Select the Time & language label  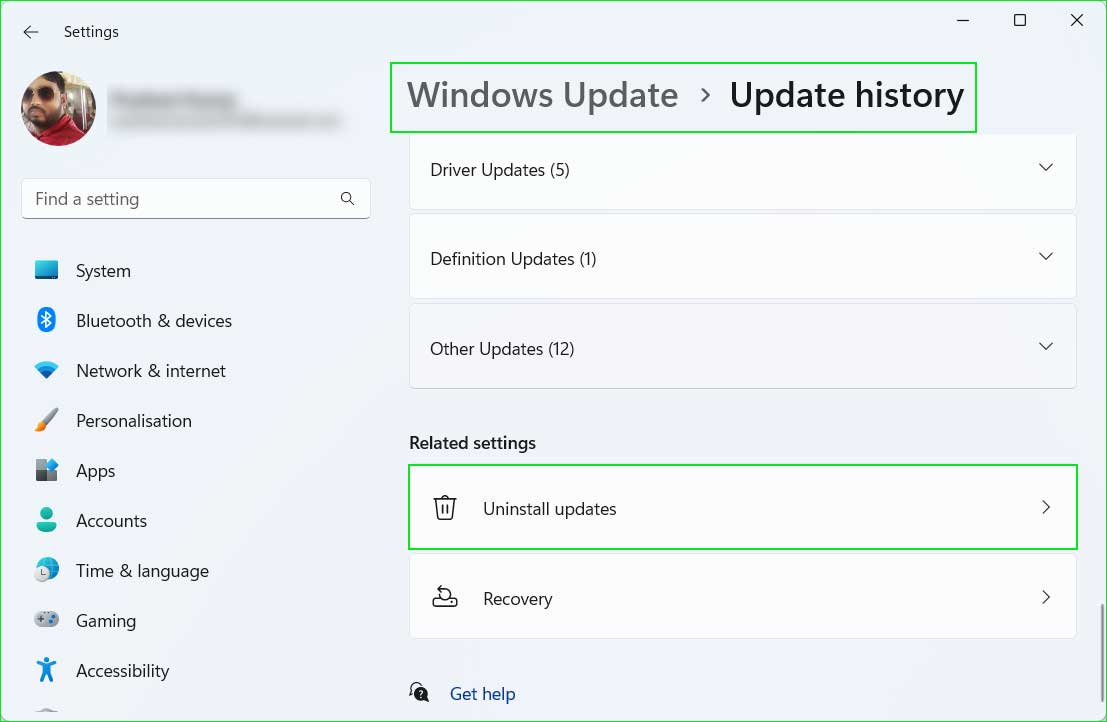coord(142,571)
